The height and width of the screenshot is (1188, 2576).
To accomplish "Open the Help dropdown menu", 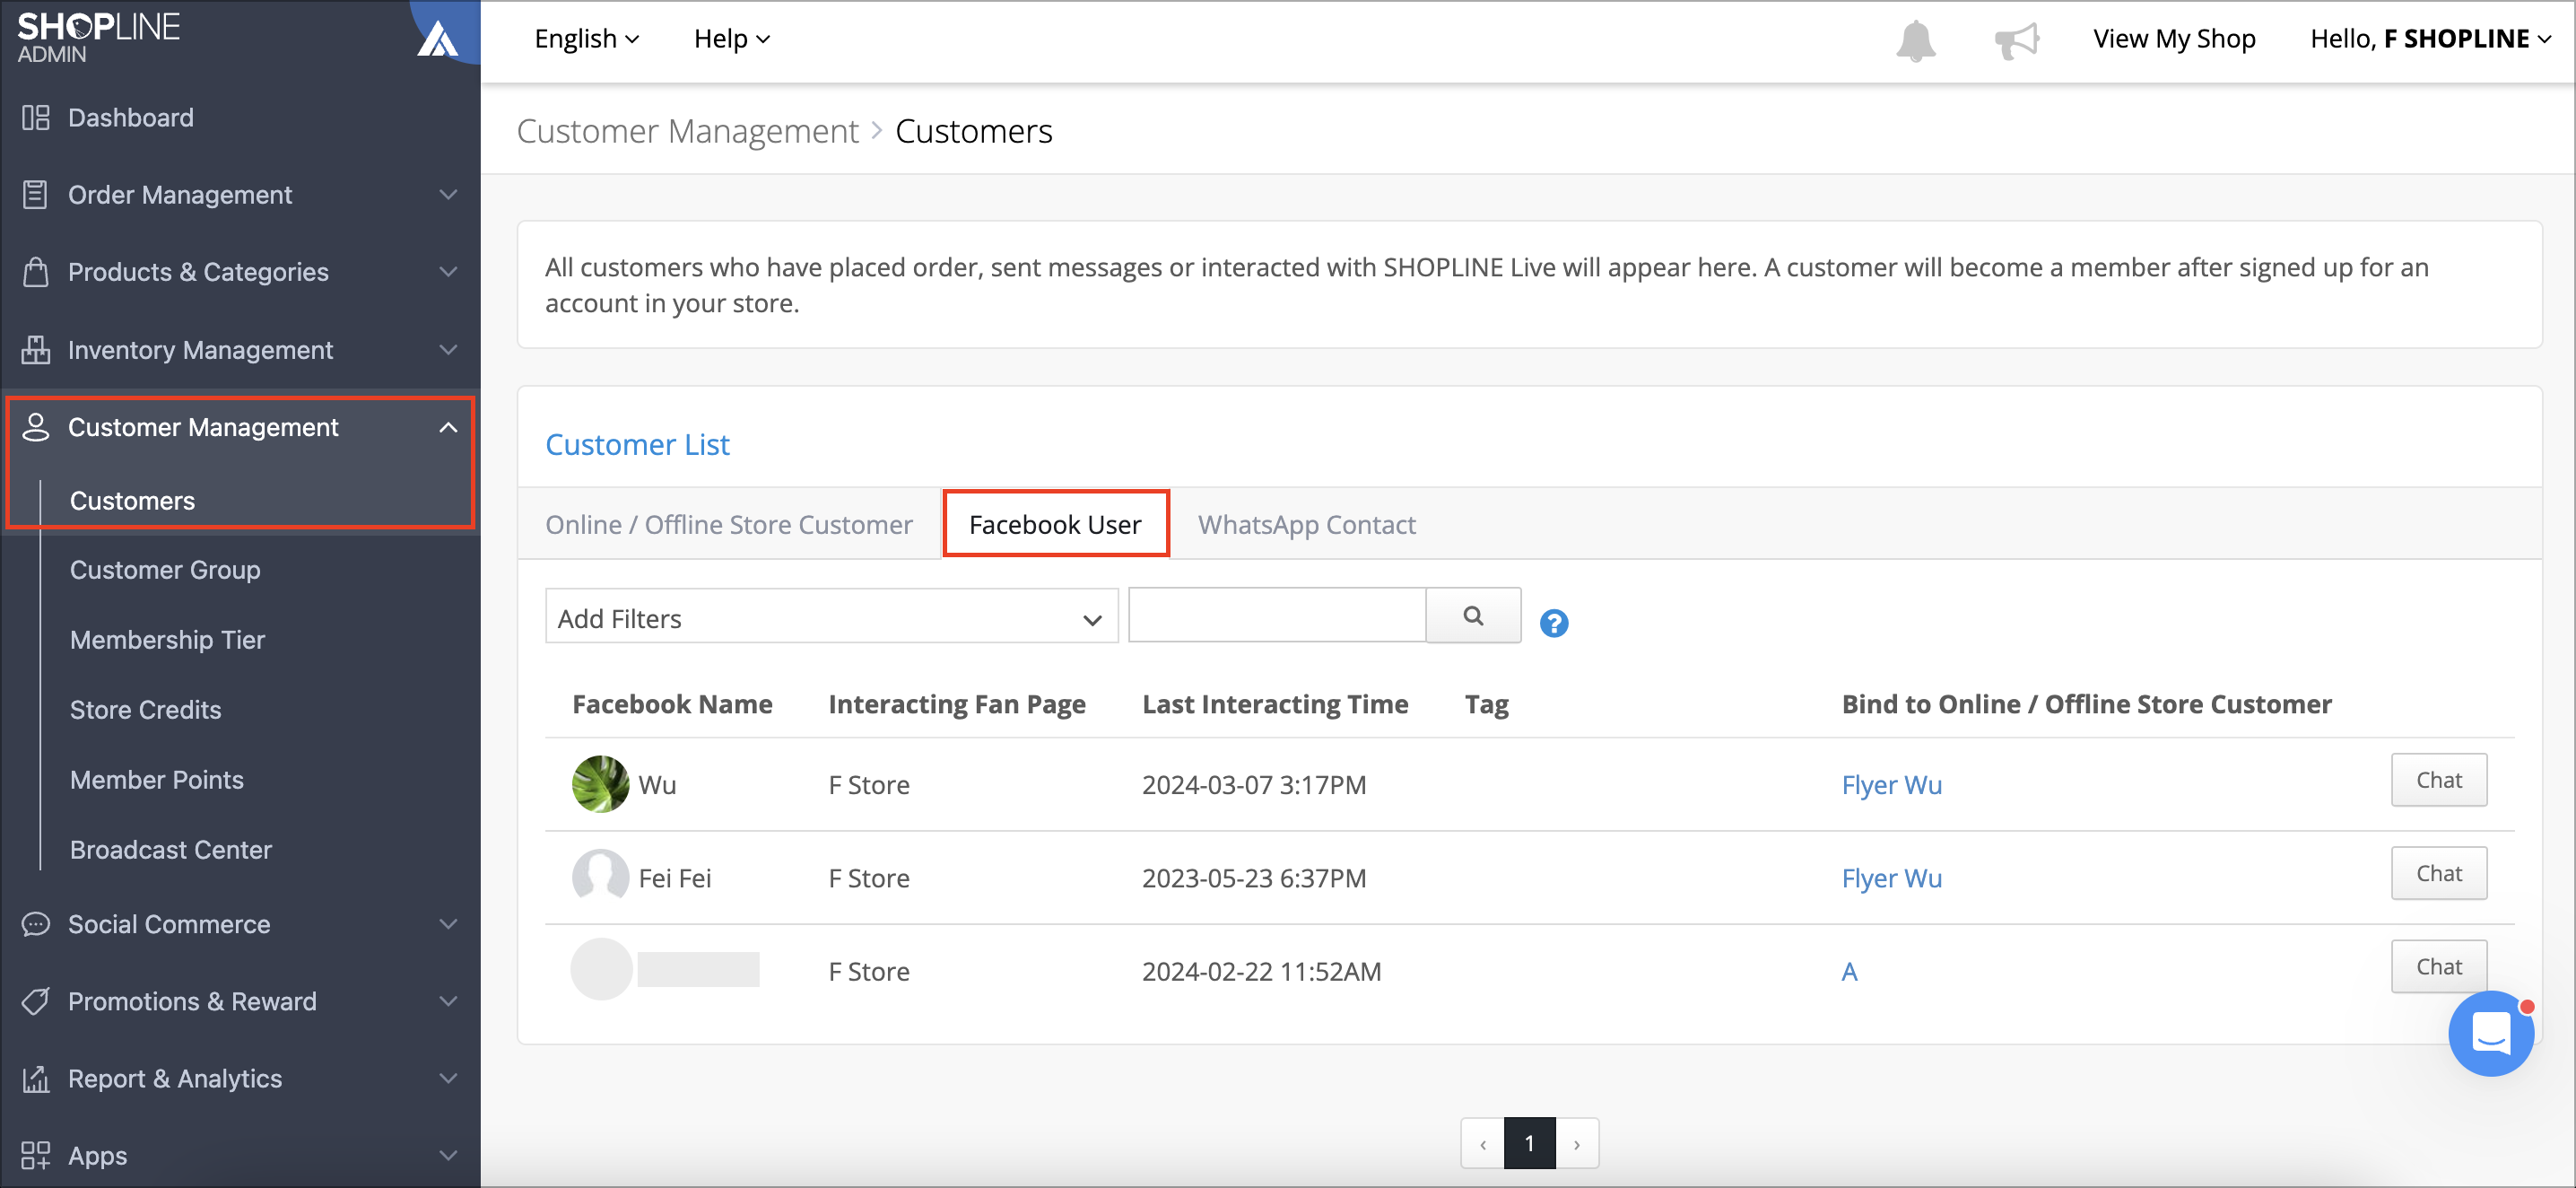I will (732, 39).
